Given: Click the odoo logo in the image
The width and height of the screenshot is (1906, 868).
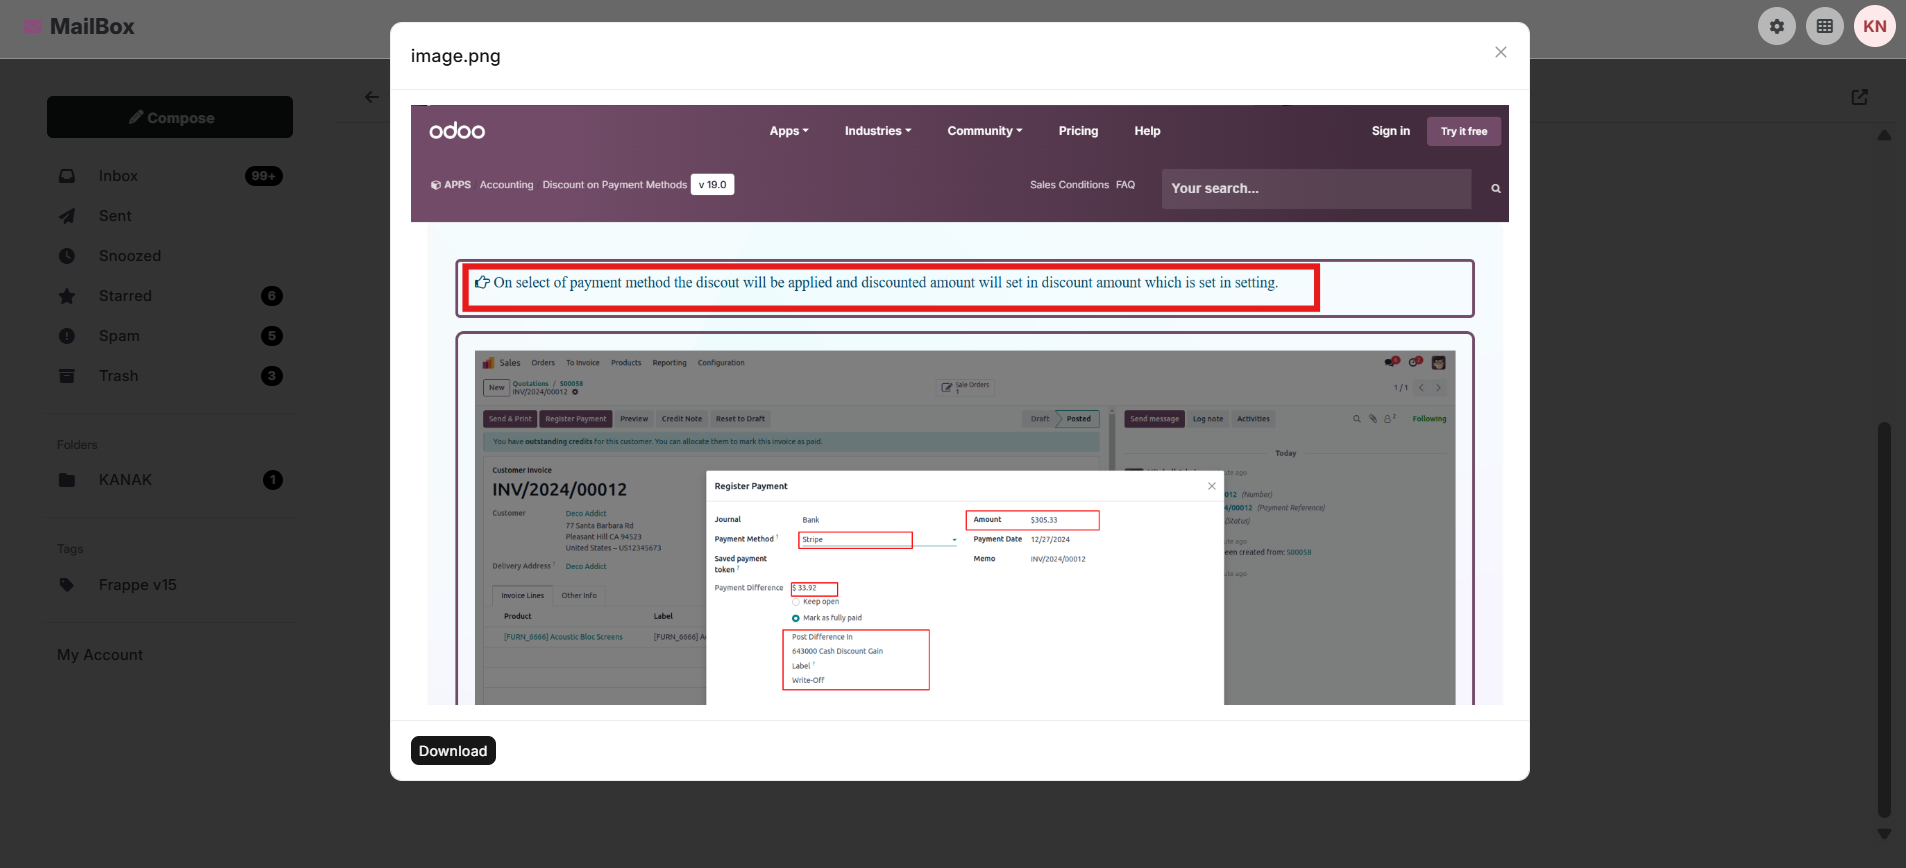Looking at the screenshot, I should click(457, 131).
